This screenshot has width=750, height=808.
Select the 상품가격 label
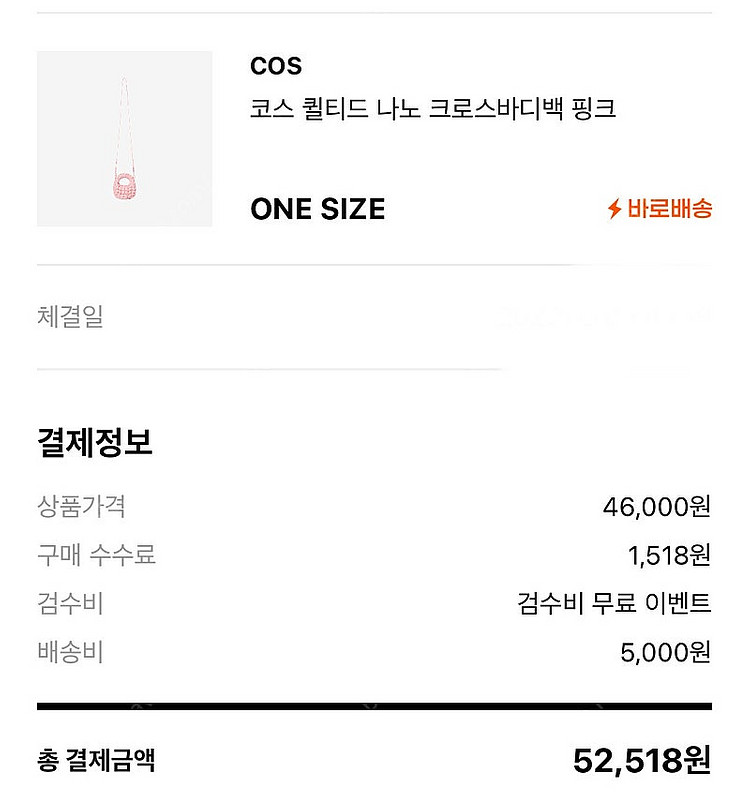[x=81, y=506]
